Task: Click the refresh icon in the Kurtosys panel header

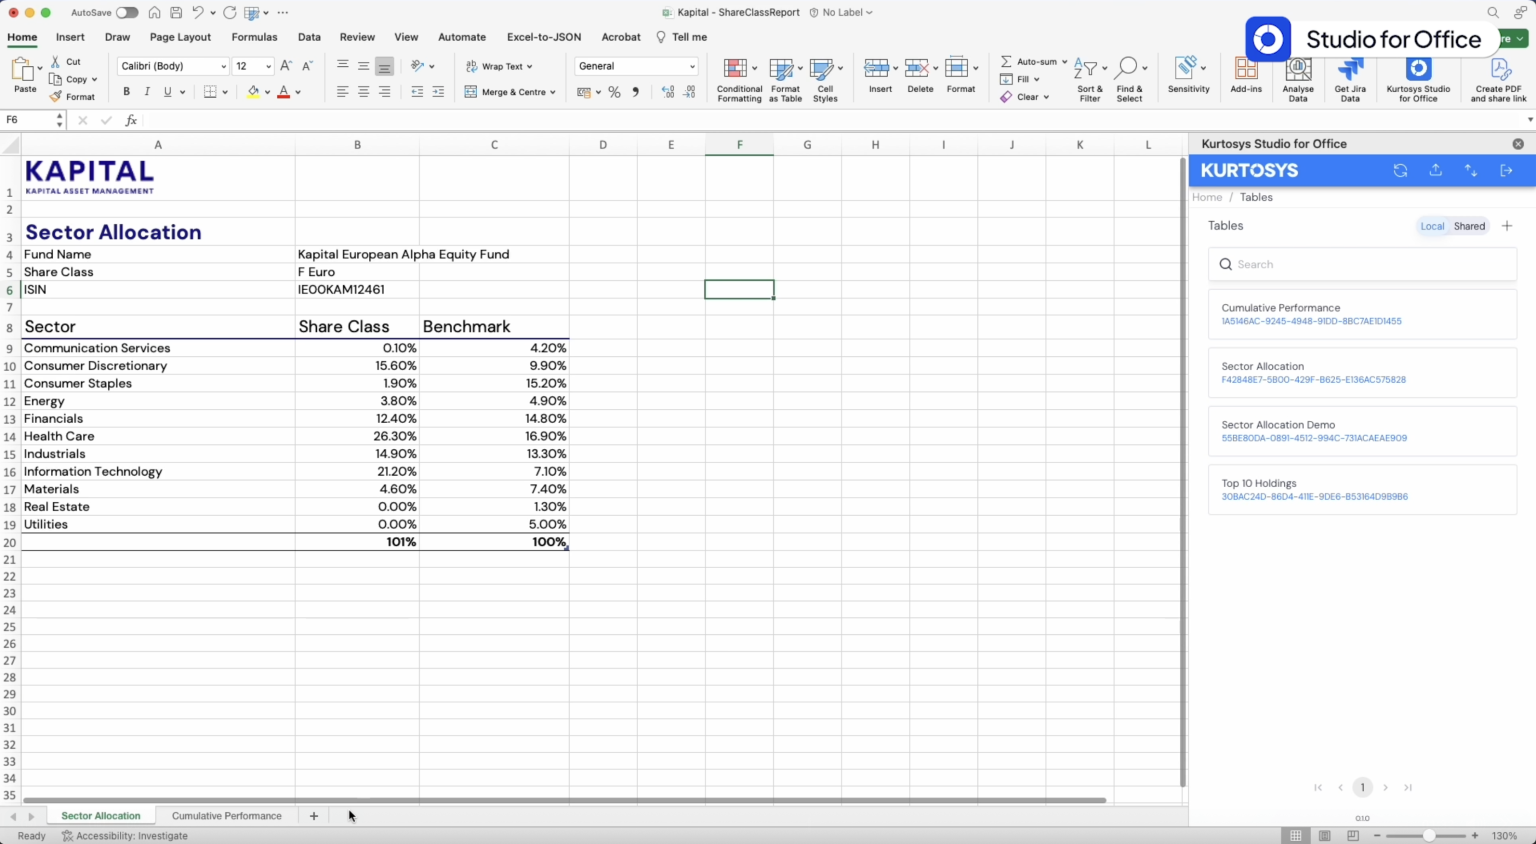Action: (x=1399, y=170)
